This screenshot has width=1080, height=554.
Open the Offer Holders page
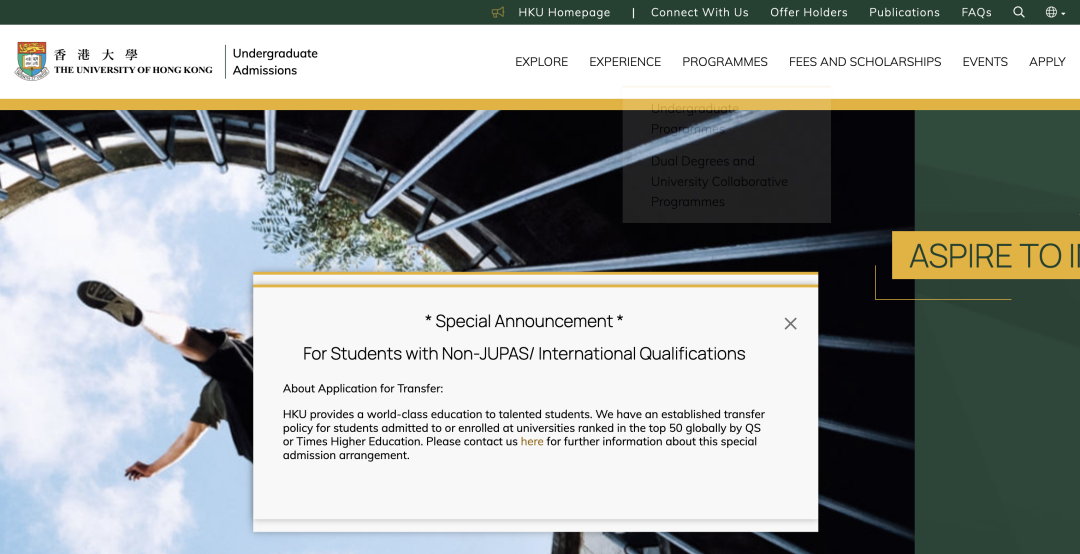coord(808,12)
